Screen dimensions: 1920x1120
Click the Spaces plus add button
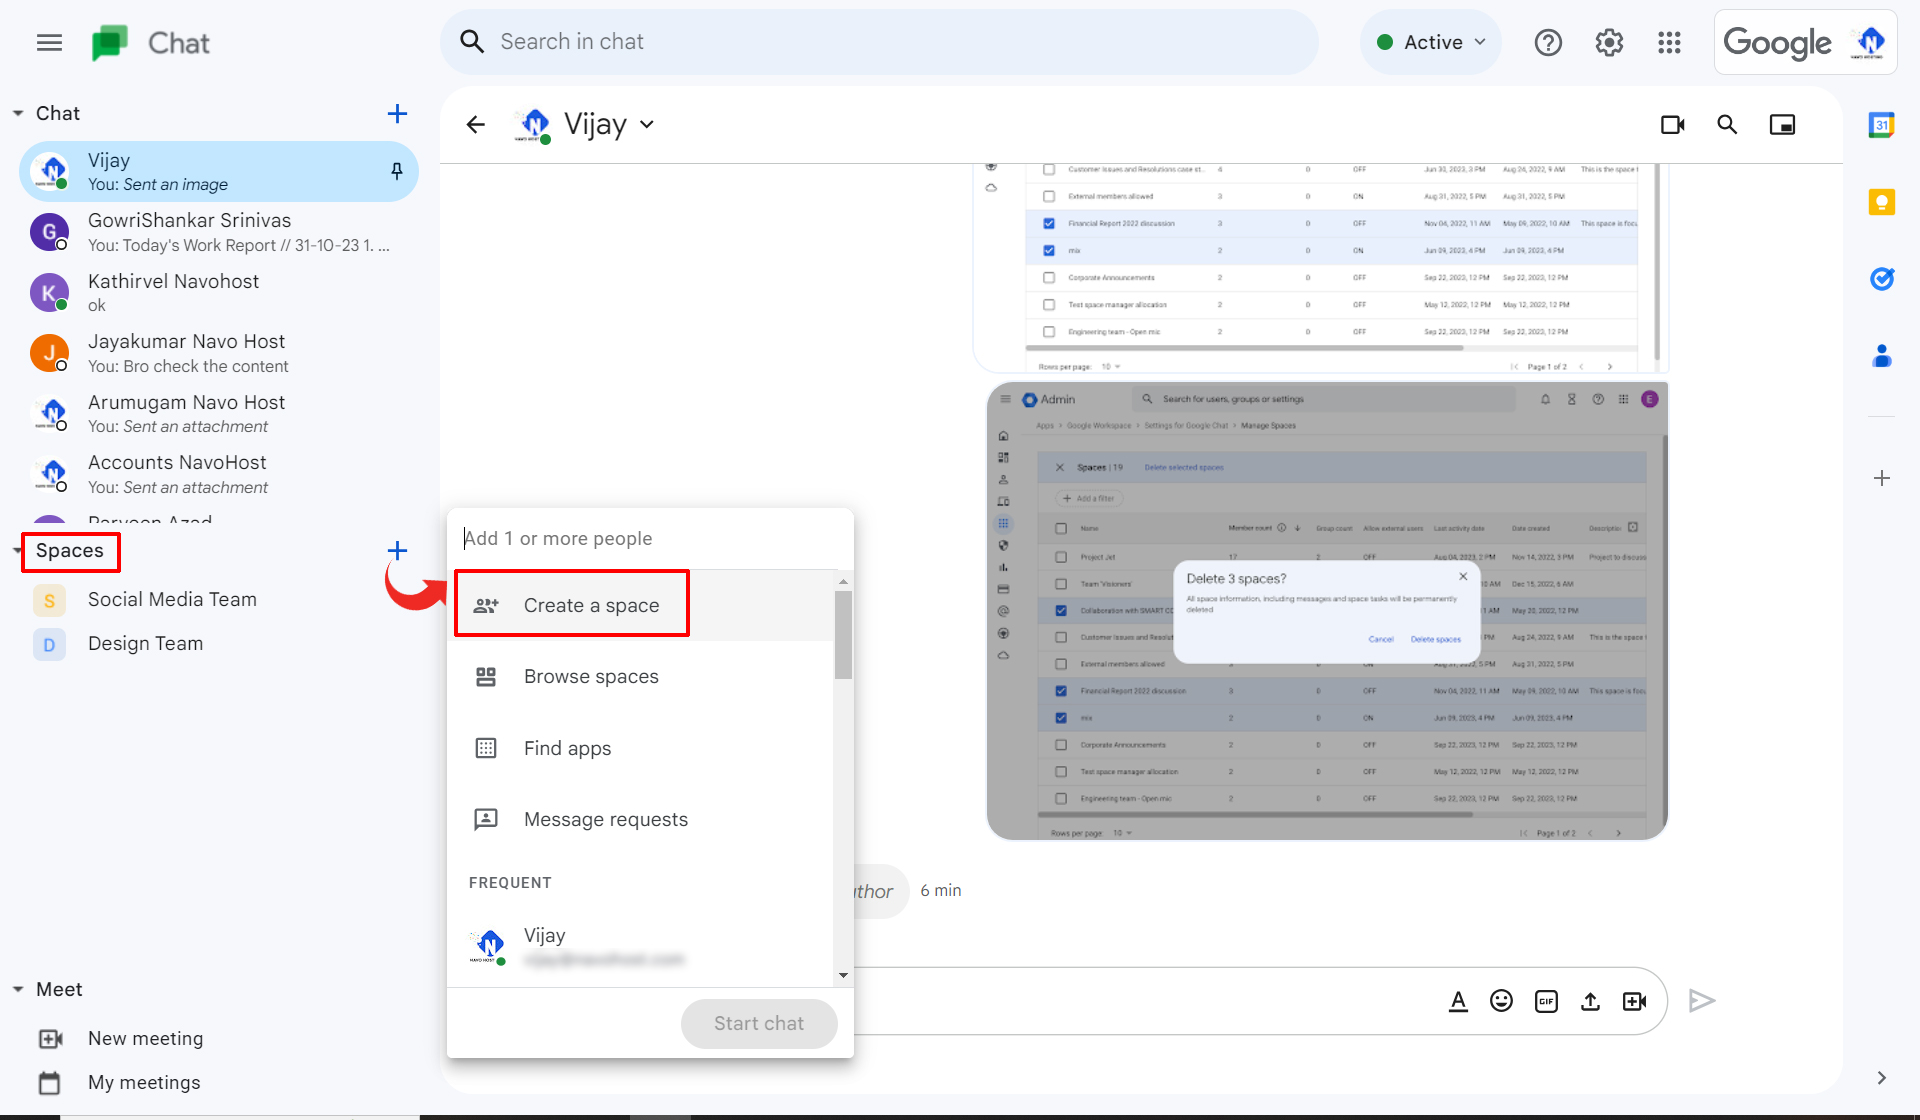[397, 549]
